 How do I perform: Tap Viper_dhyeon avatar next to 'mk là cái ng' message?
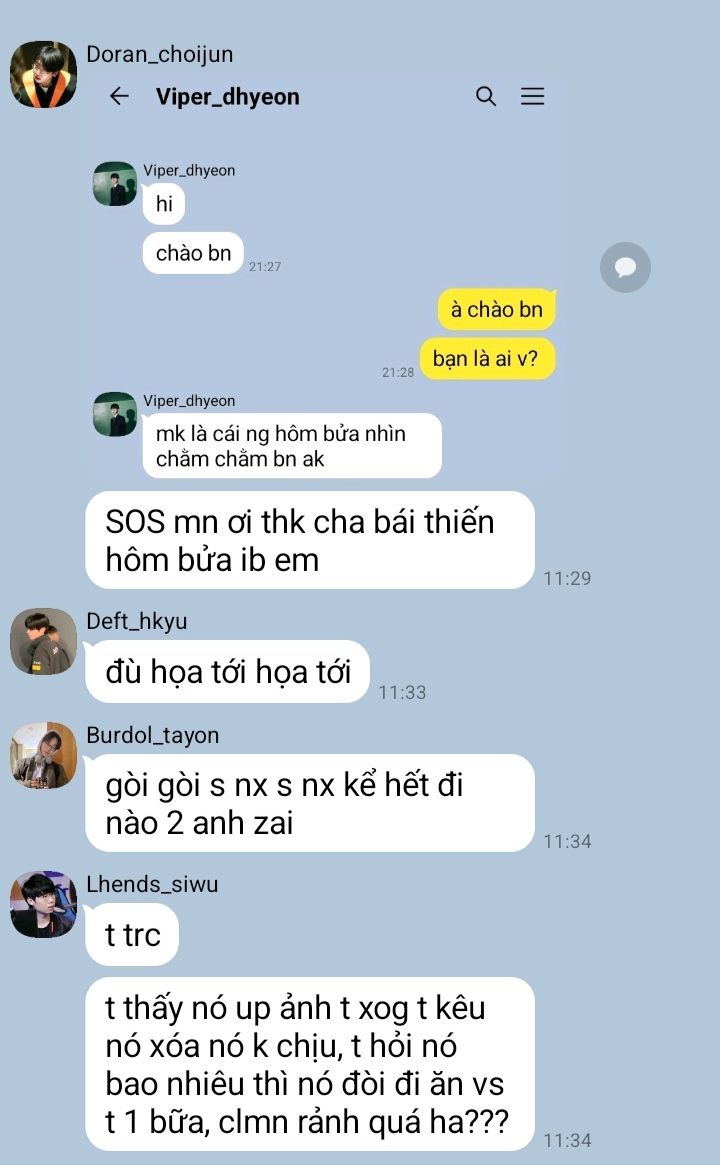[x=114, y=414]
